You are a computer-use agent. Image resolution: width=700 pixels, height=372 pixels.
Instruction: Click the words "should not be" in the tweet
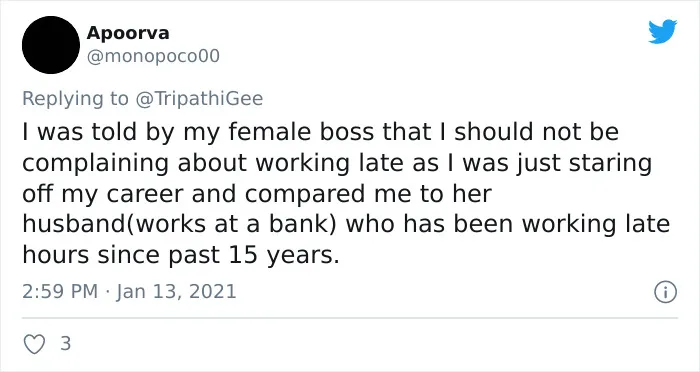pyautogui.click(x=537, y=133)
